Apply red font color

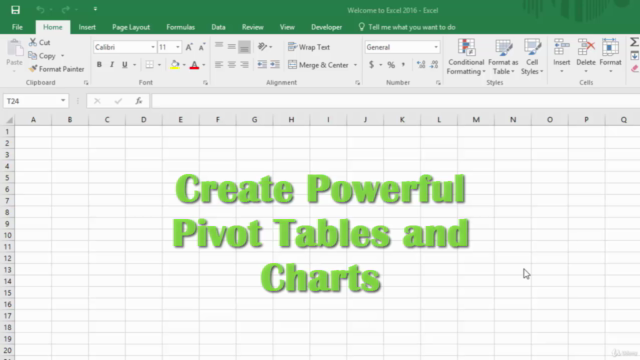[x=194, y=64]
